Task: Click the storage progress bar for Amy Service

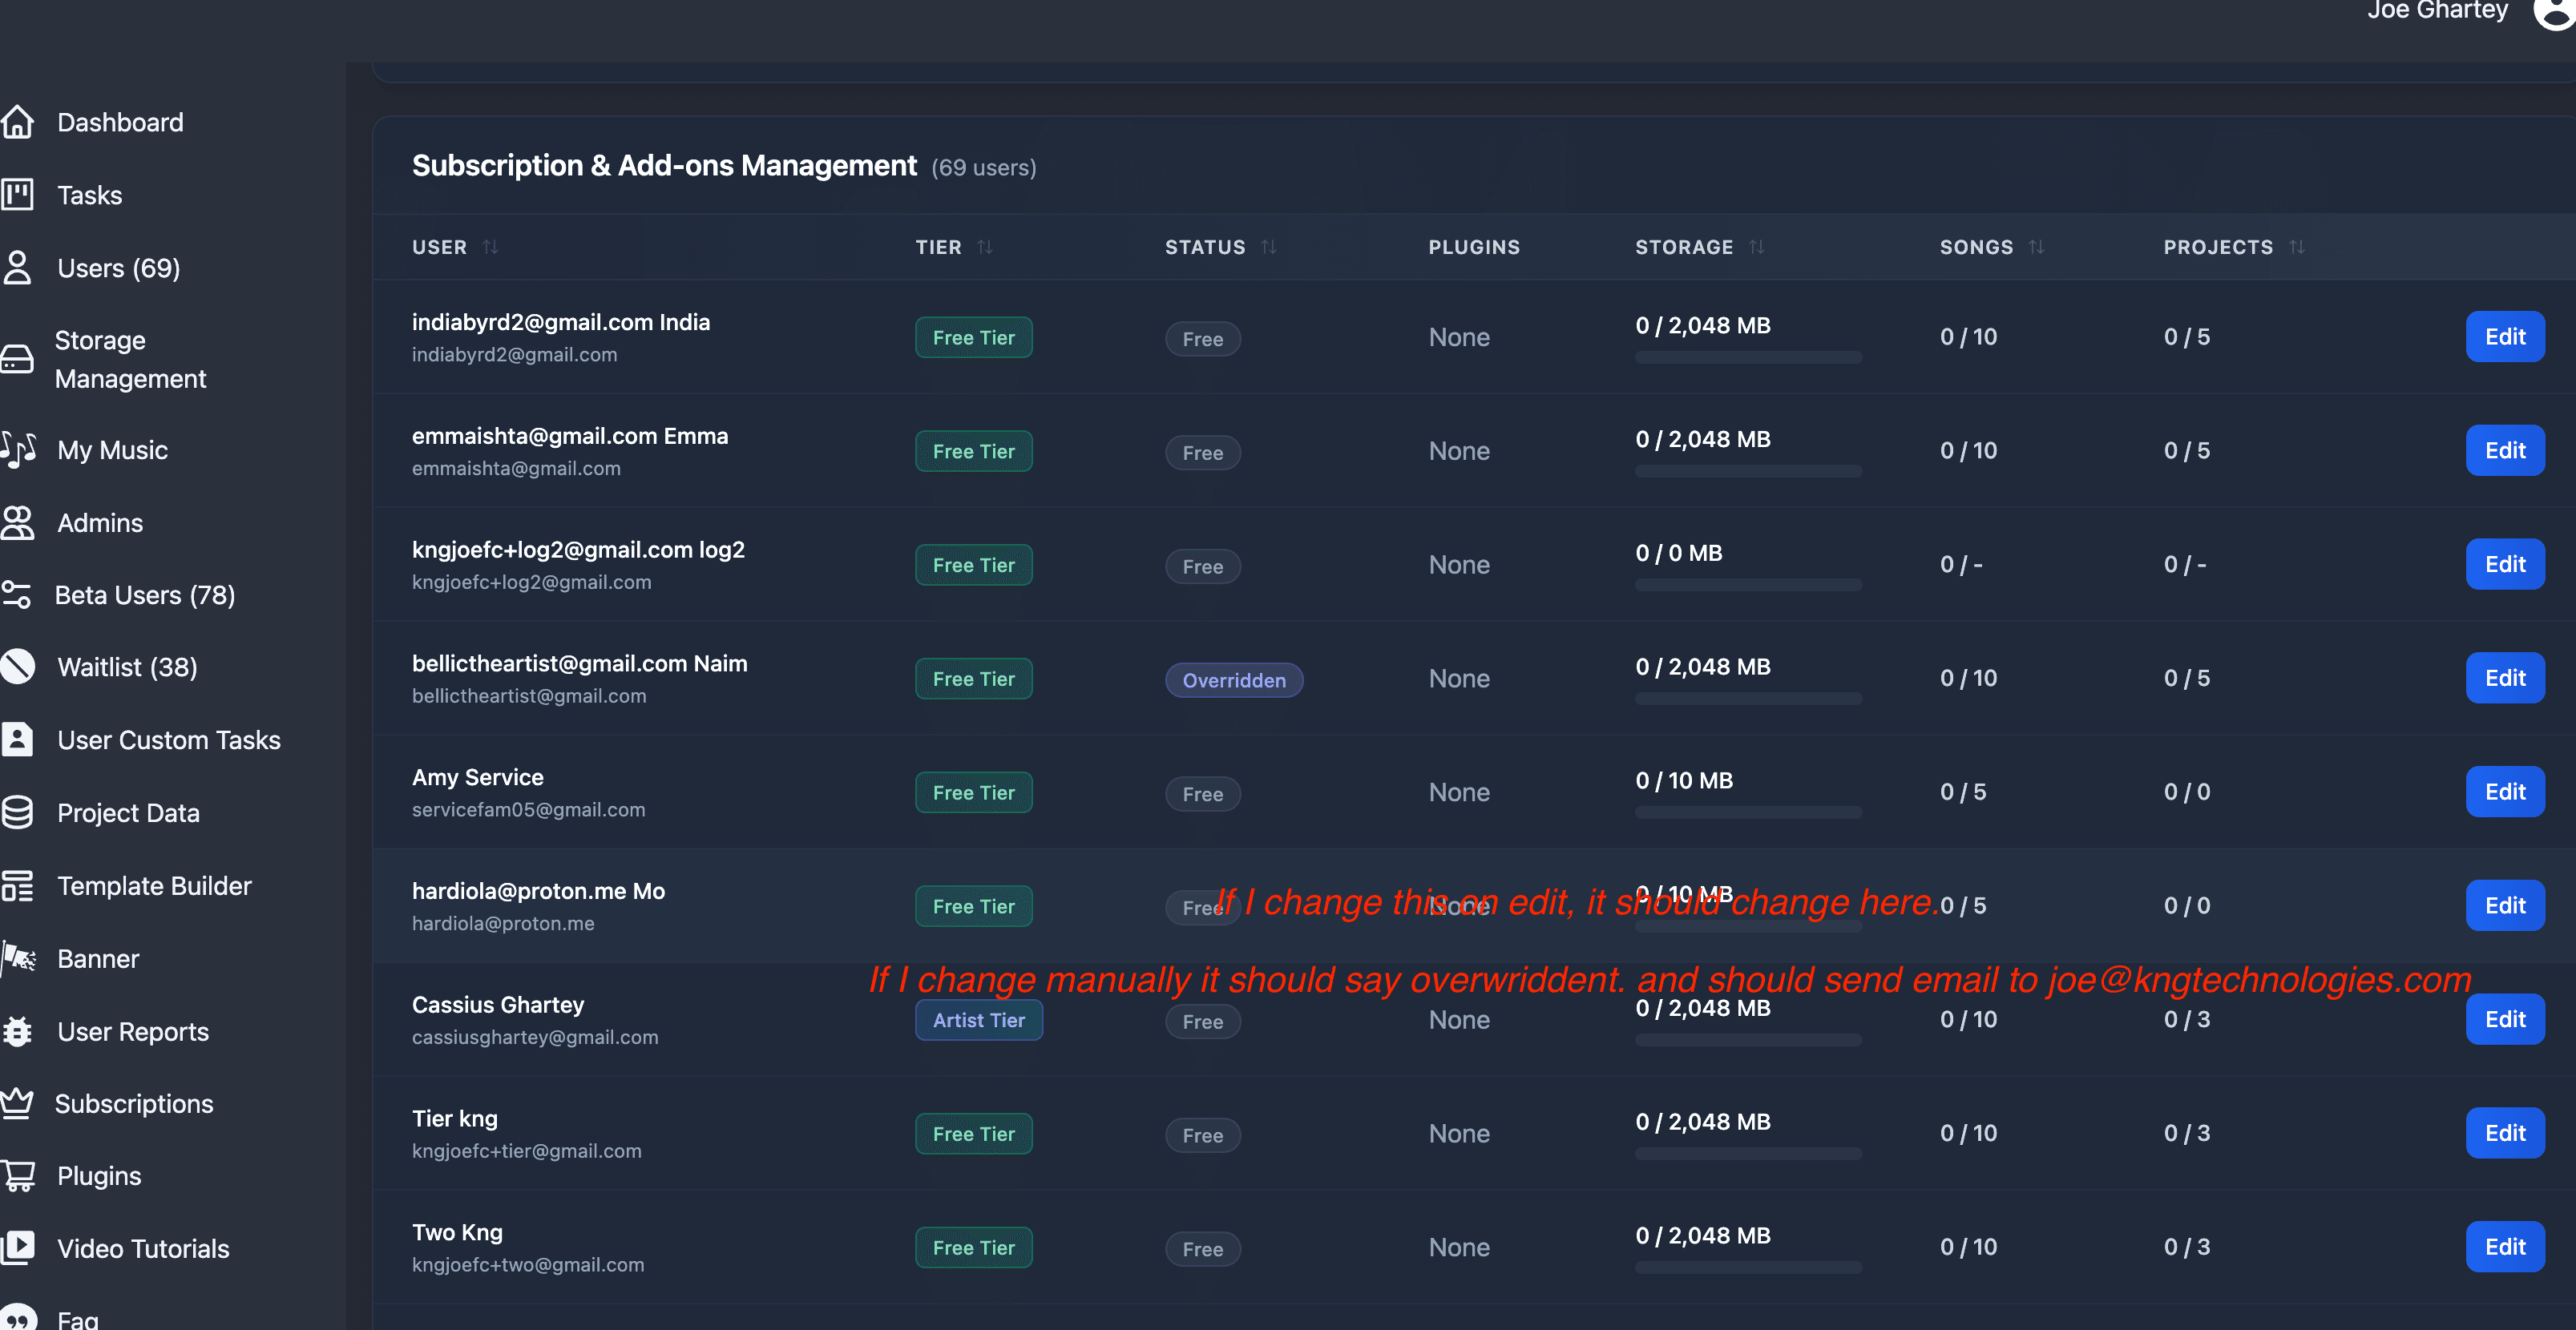Action: [1747, 812]
